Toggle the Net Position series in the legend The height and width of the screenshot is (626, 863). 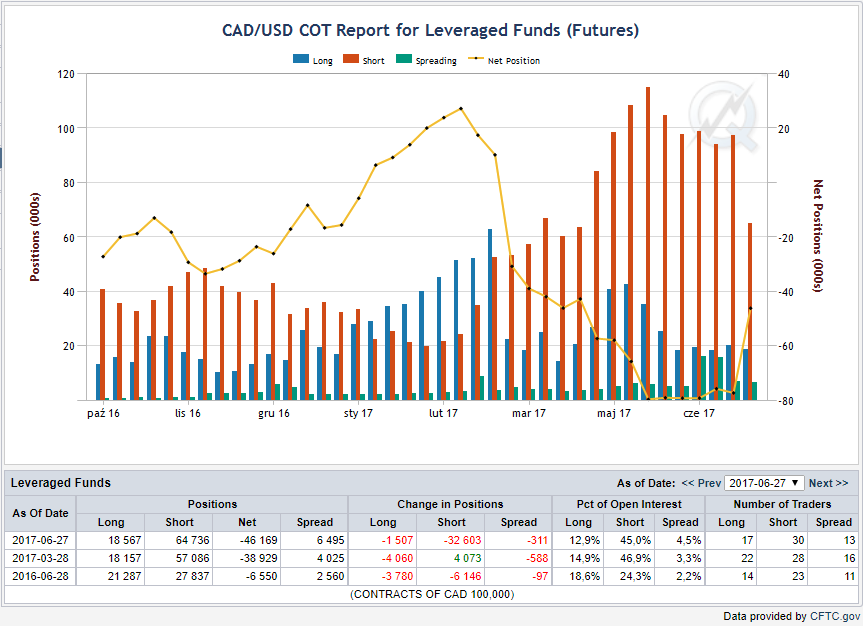504,60
